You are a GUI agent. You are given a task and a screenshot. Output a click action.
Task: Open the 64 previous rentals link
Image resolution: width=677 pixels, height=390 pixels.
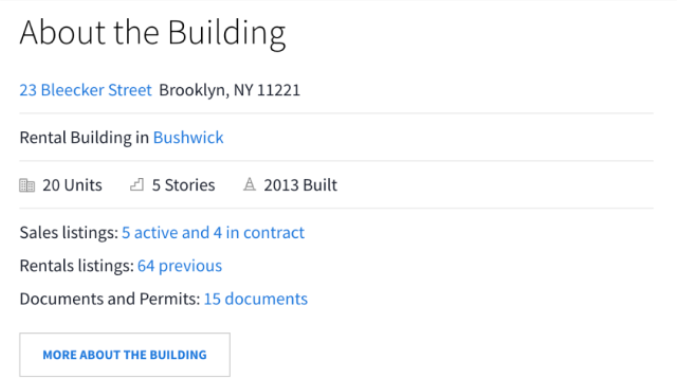pyautogui.click(x=180, y=266)
